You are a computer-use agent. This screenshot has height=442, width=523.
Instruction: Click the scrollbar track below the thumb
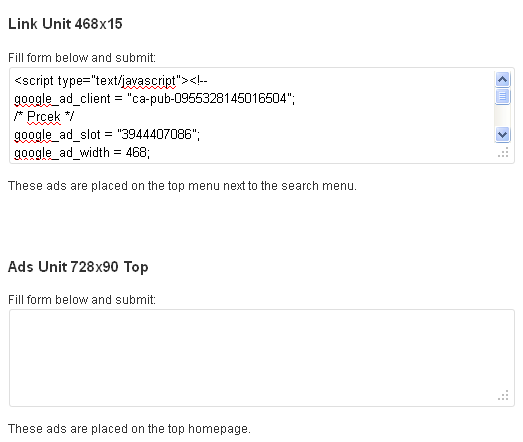502,116
